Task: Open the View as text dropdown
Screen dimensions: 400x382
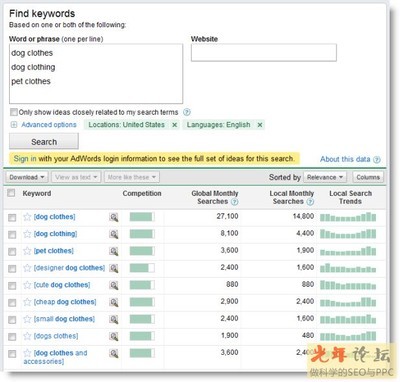Action: click(x=76, y=177)
